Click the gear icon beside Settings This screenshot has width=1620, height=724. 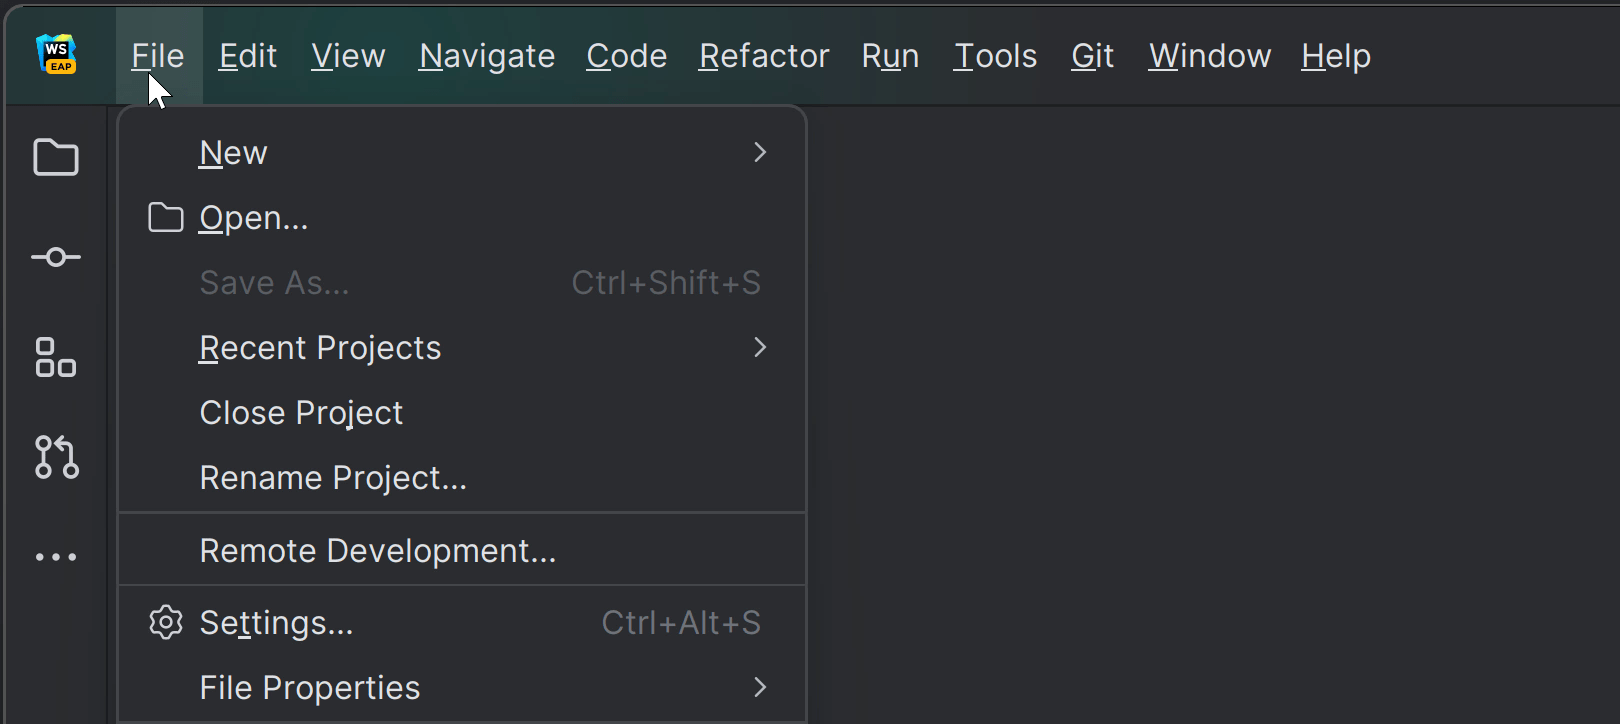(x=166, y=622)
